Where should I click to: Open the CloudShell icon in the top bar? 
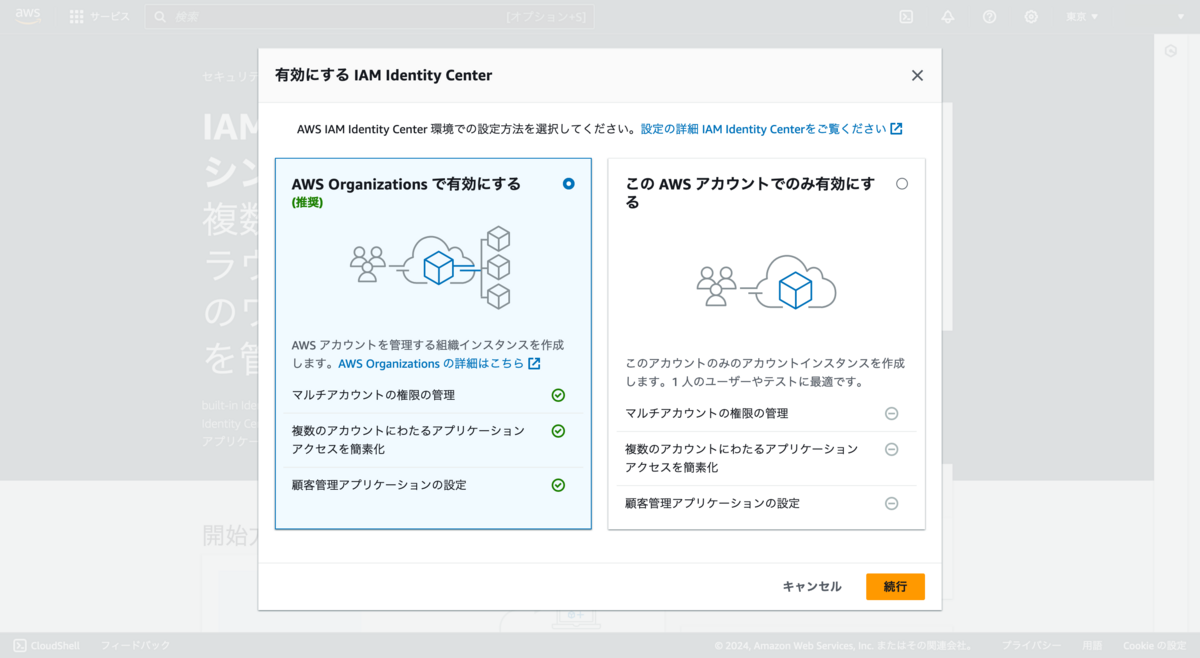pyautogui.click(x=906, y=17)
